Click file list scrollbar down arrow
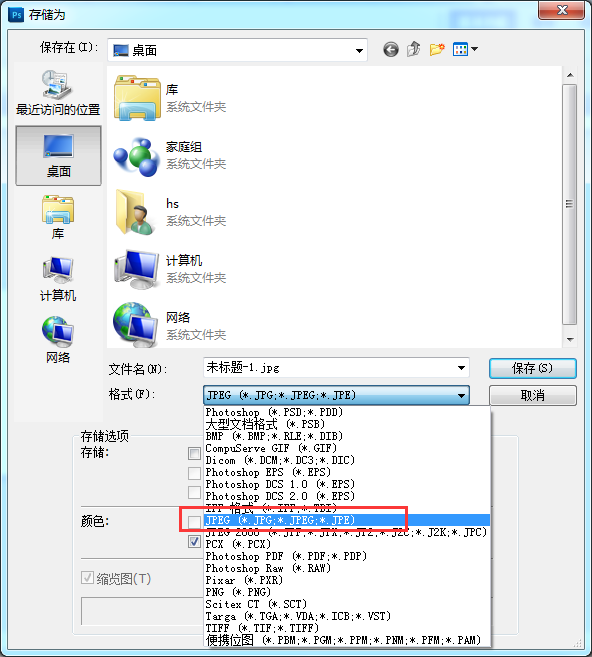Viewport: 592px width, 657px height. pyautogui.click(x=570, y=339)
